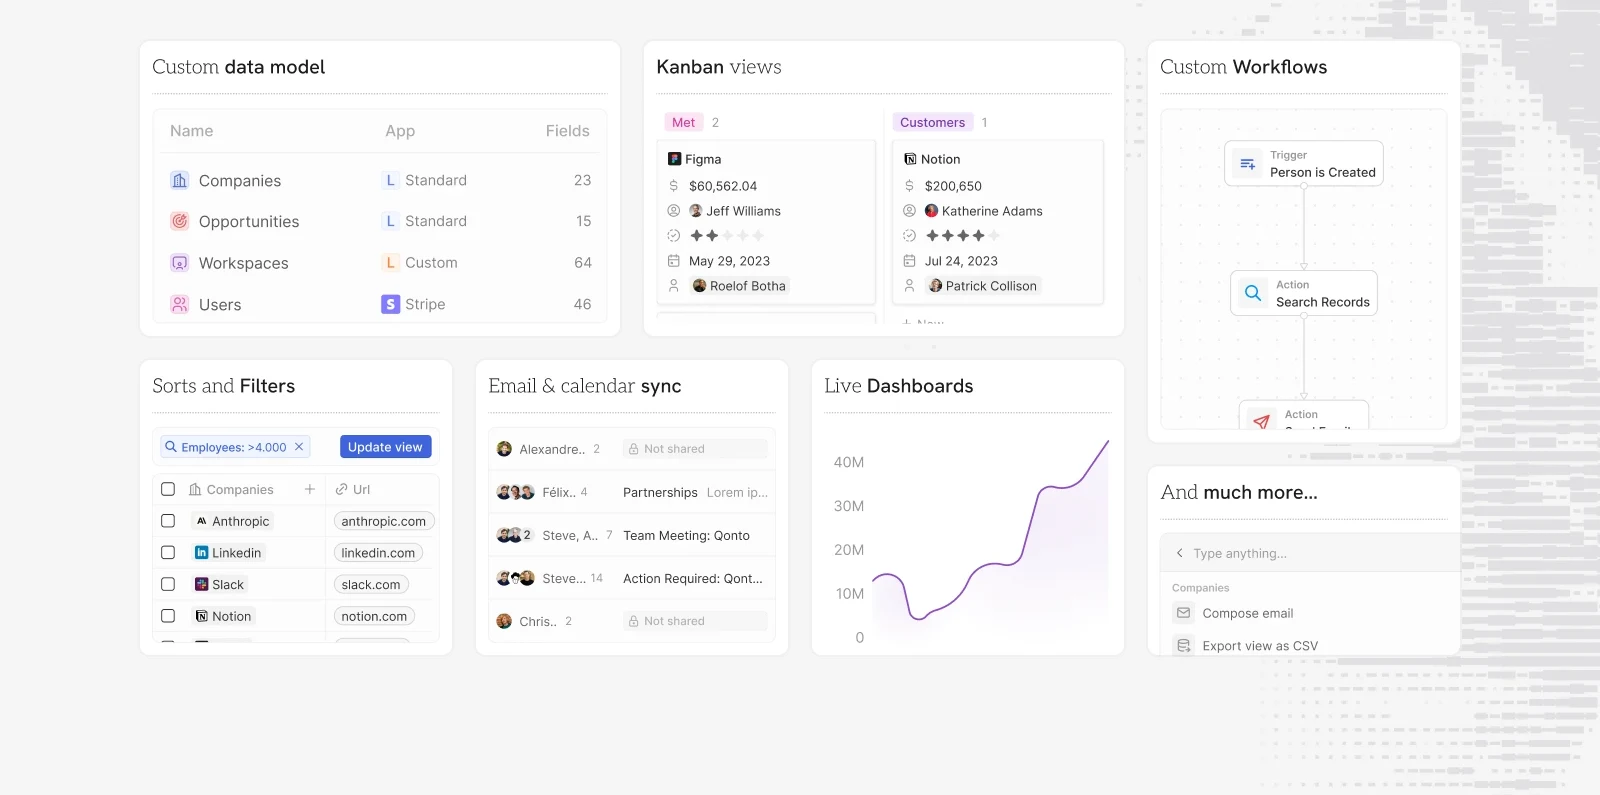Click the export icon beside Export view as CSV
1600x795 pixels.
tap(1184, 646)
